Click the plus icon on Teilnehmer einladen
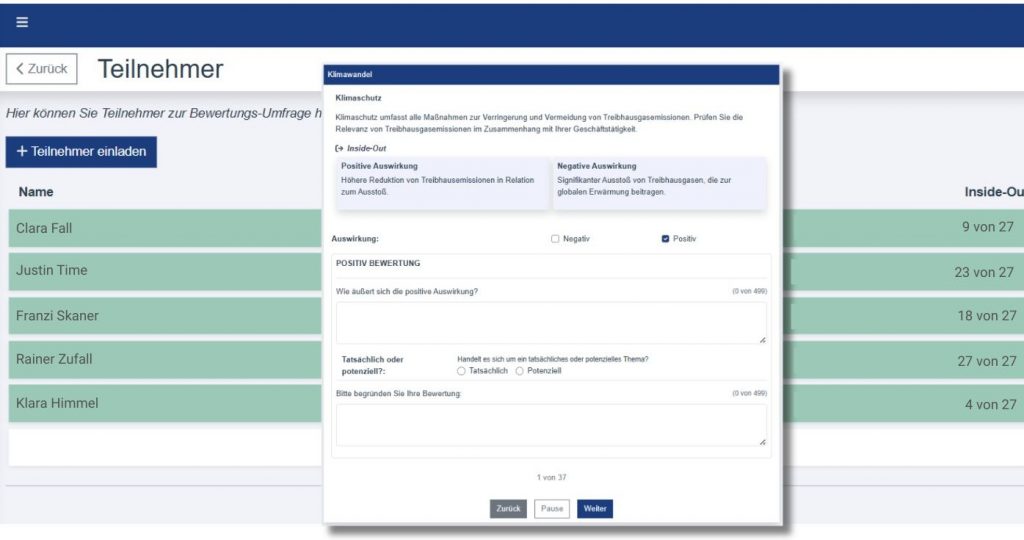The width and height of the screenshot is (1024, 540). (22, 152)
